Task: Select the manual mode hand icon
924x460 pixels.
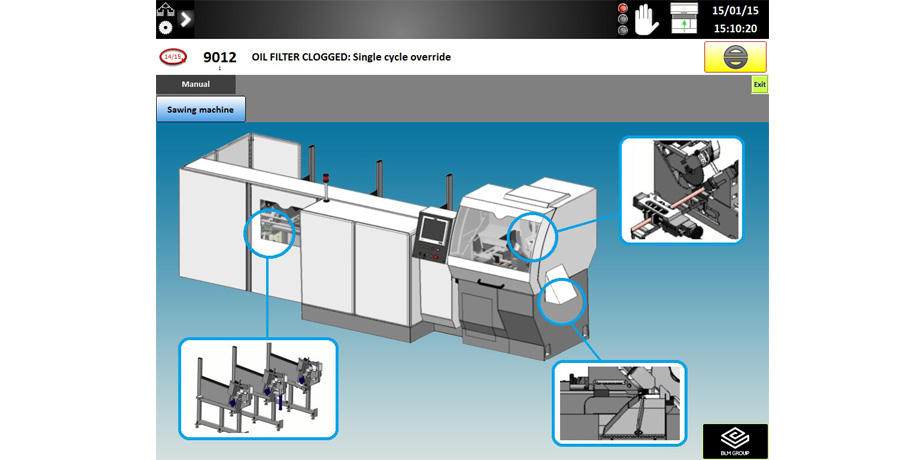Action: (x=647, y=19)
